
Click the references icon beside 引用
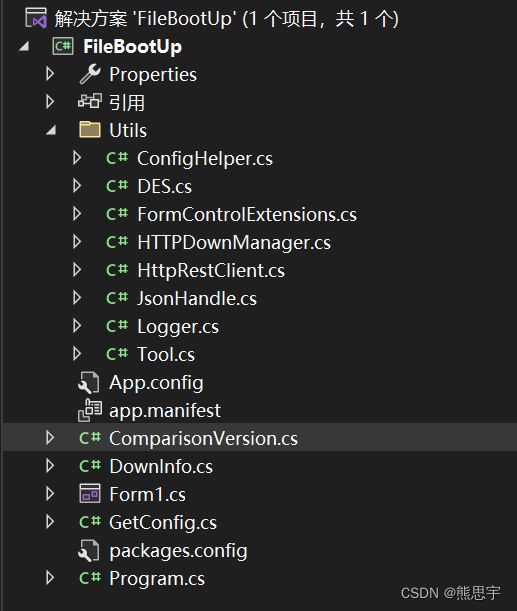(x=90, y=102)
